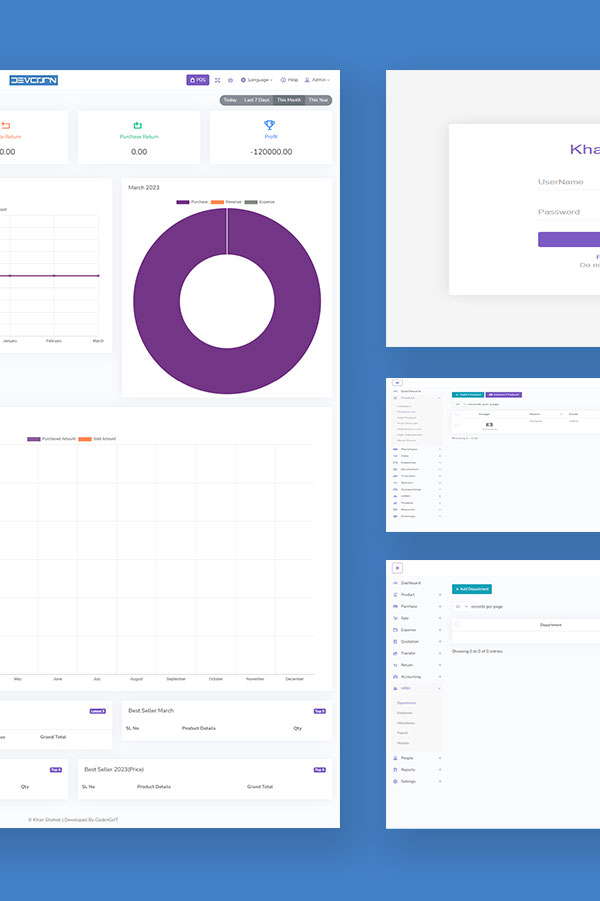600x901 pixels.
Task: Click the Transfer icon in department window sidebar
Action: [x=395, y=653]
